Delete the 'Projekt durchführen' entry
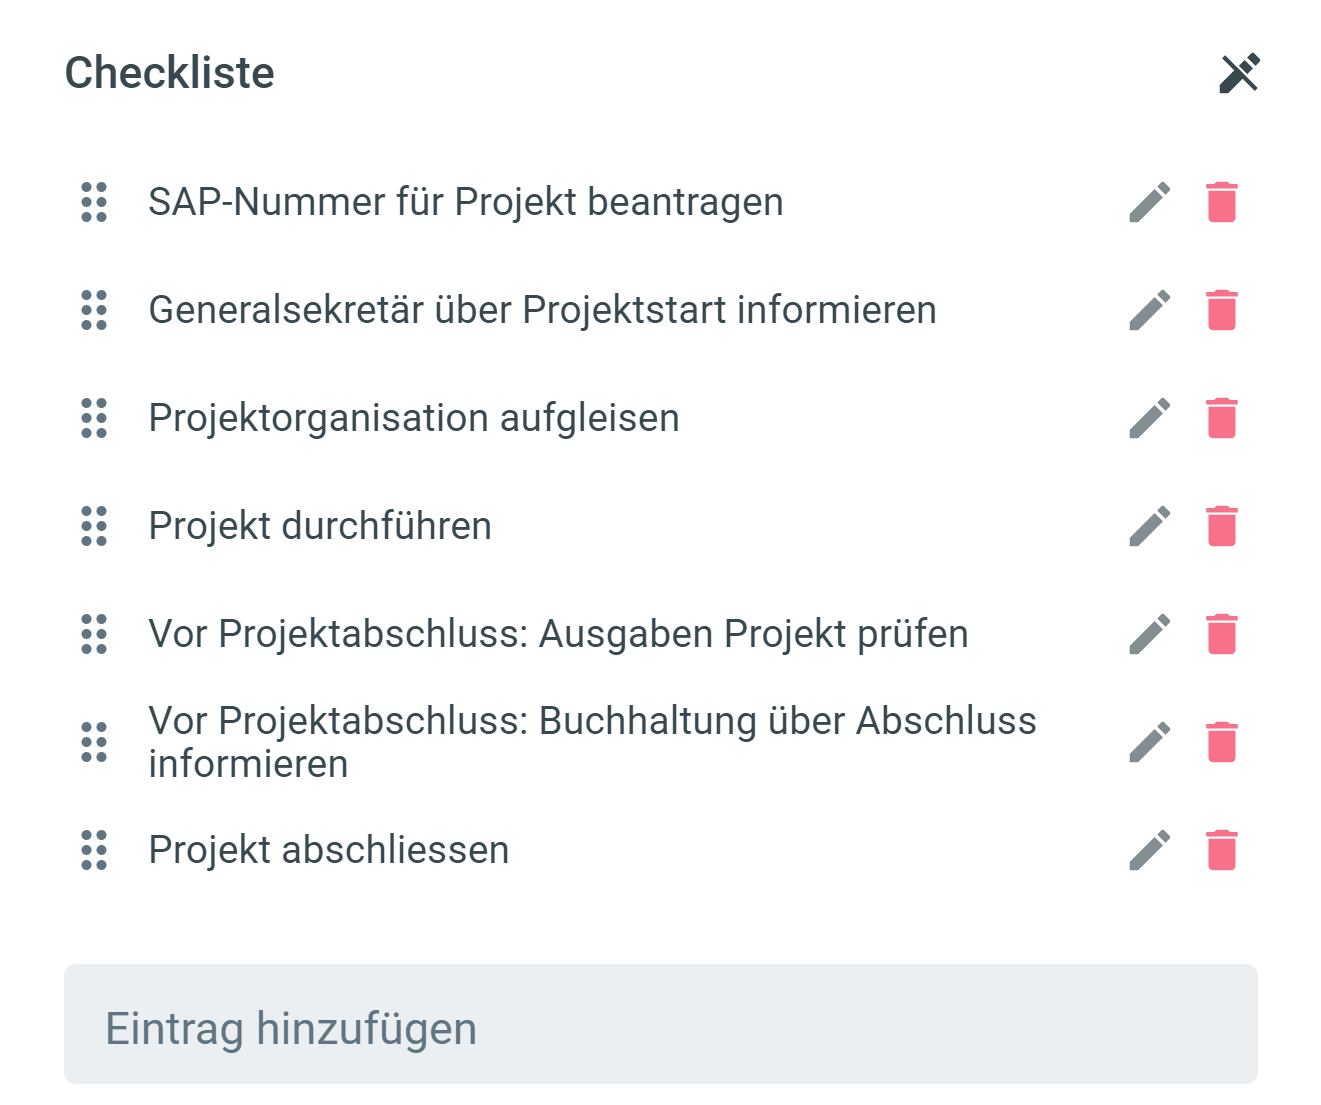Screen dimensions: 1321x1105 [x=1222, y=526]
